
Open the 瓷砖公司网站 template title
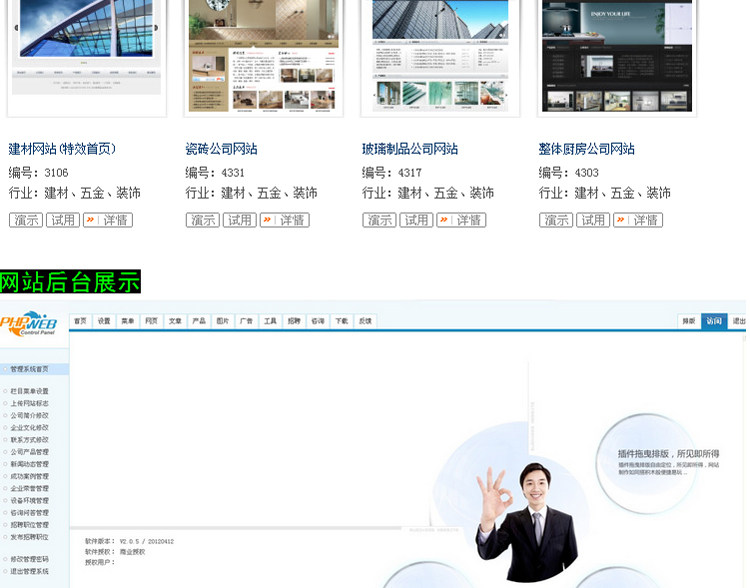pos(221,149)
